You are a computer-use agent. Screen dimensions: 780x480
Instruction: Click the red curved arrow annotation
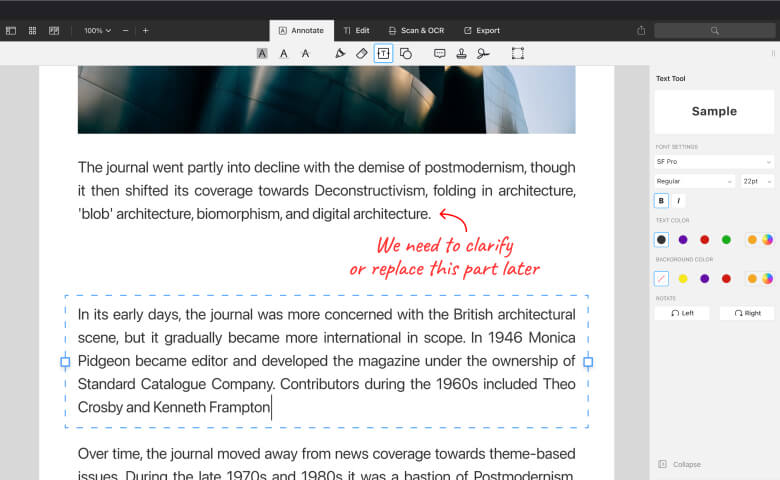[454, 220]
